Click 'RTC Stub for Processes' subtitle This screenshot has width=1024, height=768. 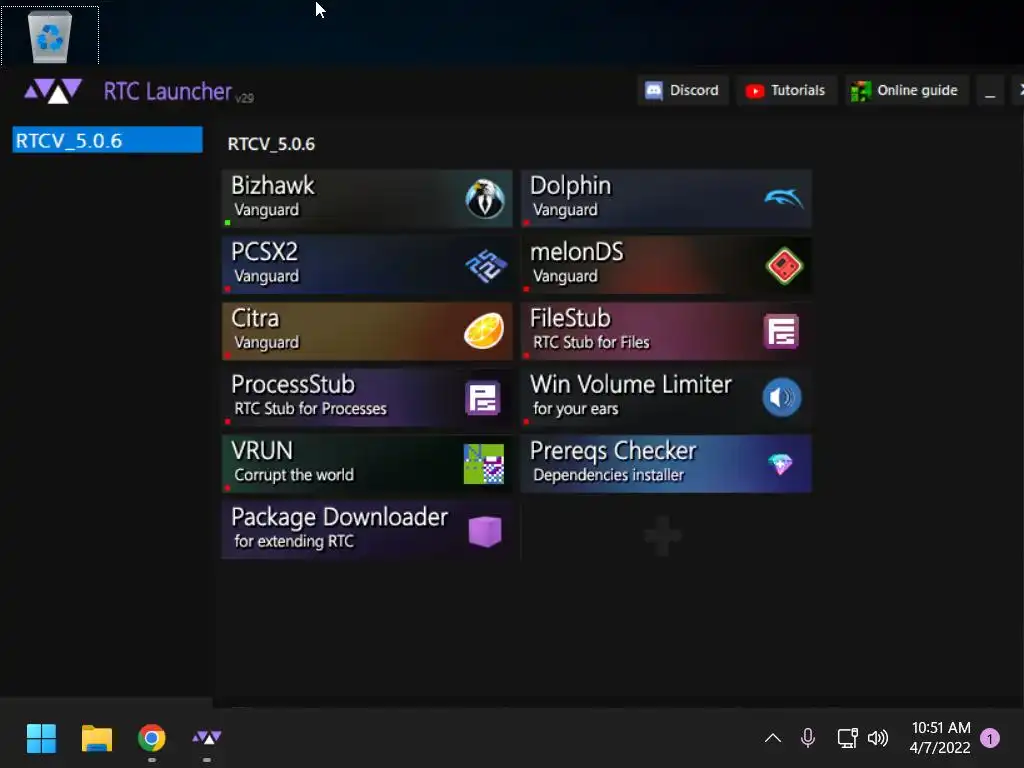310,409
